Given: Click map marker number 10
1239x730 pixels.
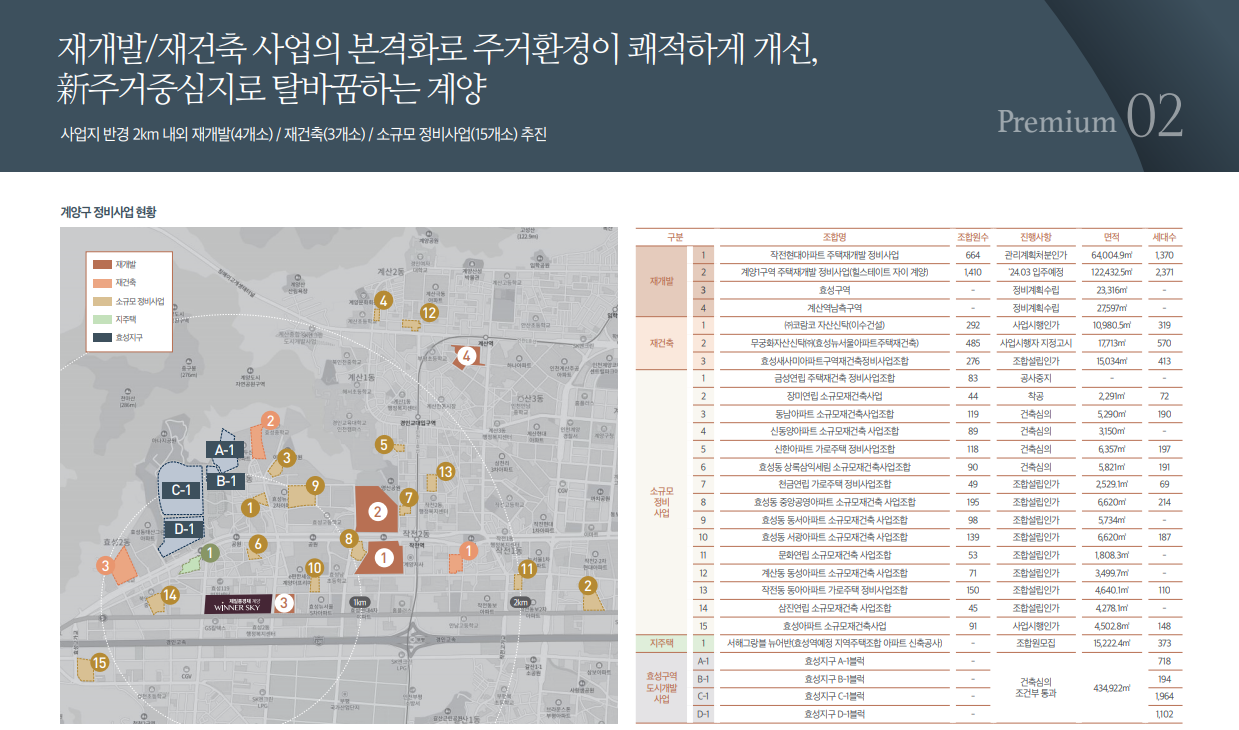Looking at the screenshot, I should click(x=314, y=568).
